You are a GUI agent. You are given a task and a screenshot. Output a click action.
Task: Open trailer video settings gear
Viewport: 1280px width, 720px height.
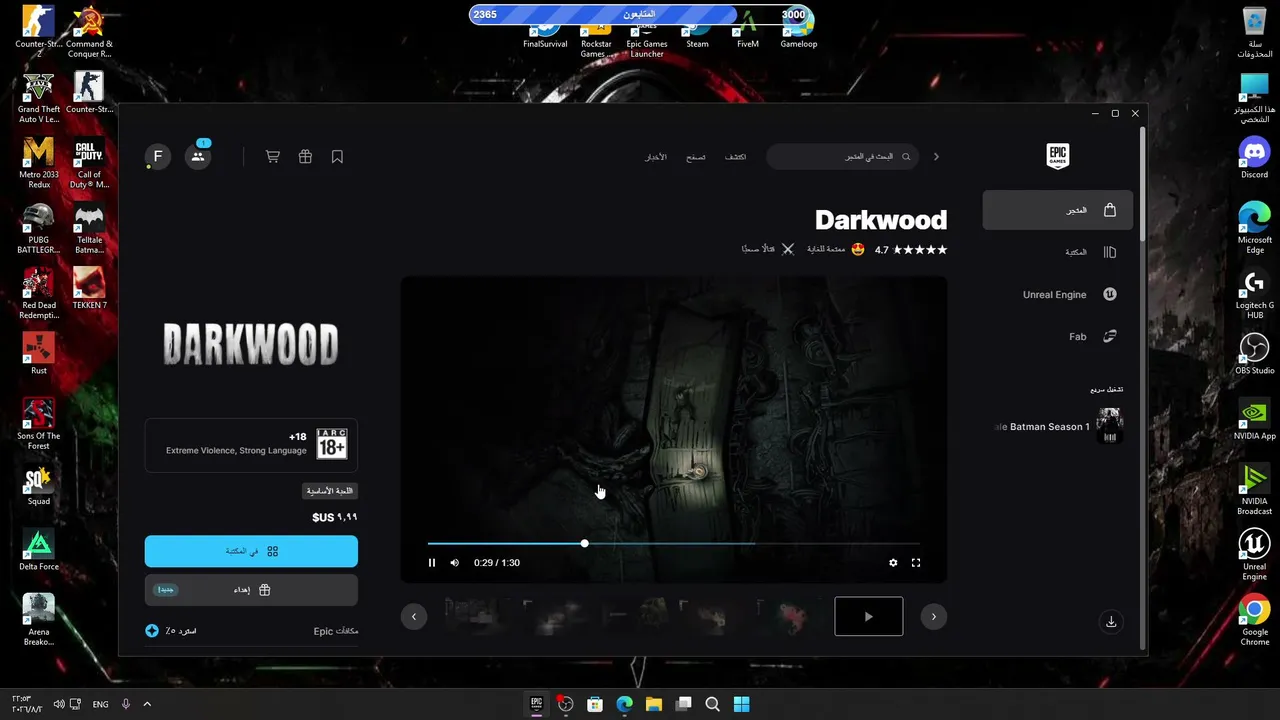tap(893, 563)
